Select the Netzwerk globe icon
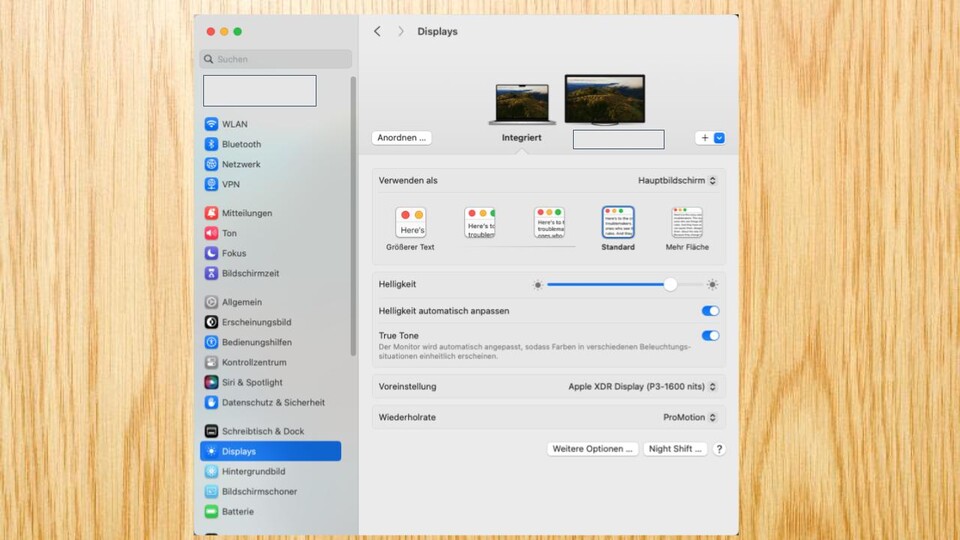This screenshot has height=540, width=960. coord(212,164)
